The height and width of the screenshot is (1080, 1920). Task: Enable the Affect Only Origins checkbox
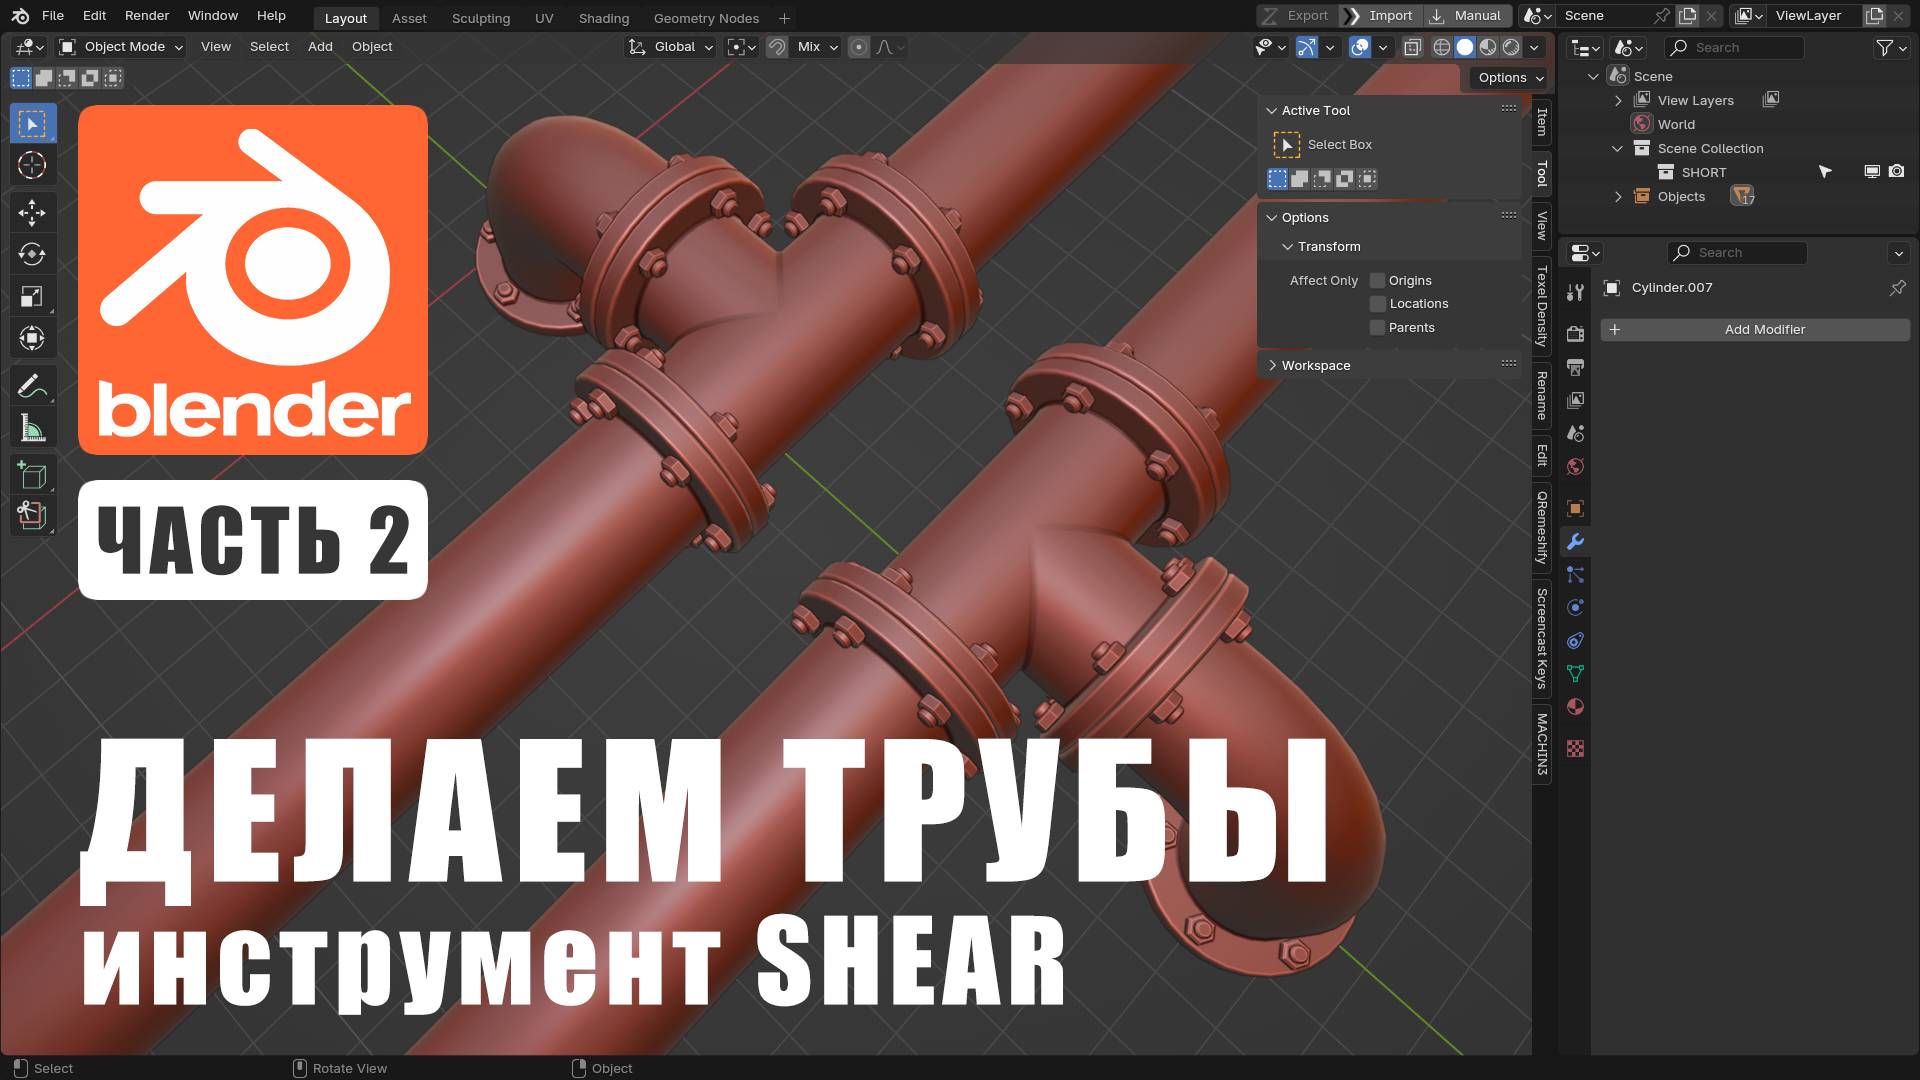(1378, 280)
